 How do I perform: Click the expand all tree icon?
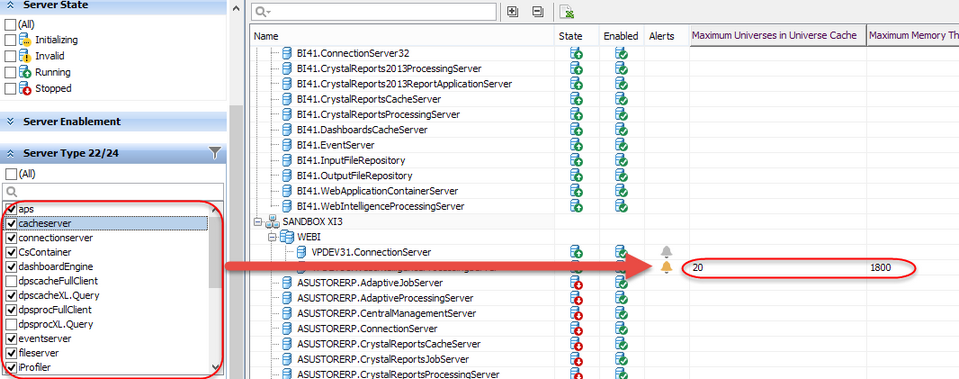pyautogui.click(x=513, y=12)
